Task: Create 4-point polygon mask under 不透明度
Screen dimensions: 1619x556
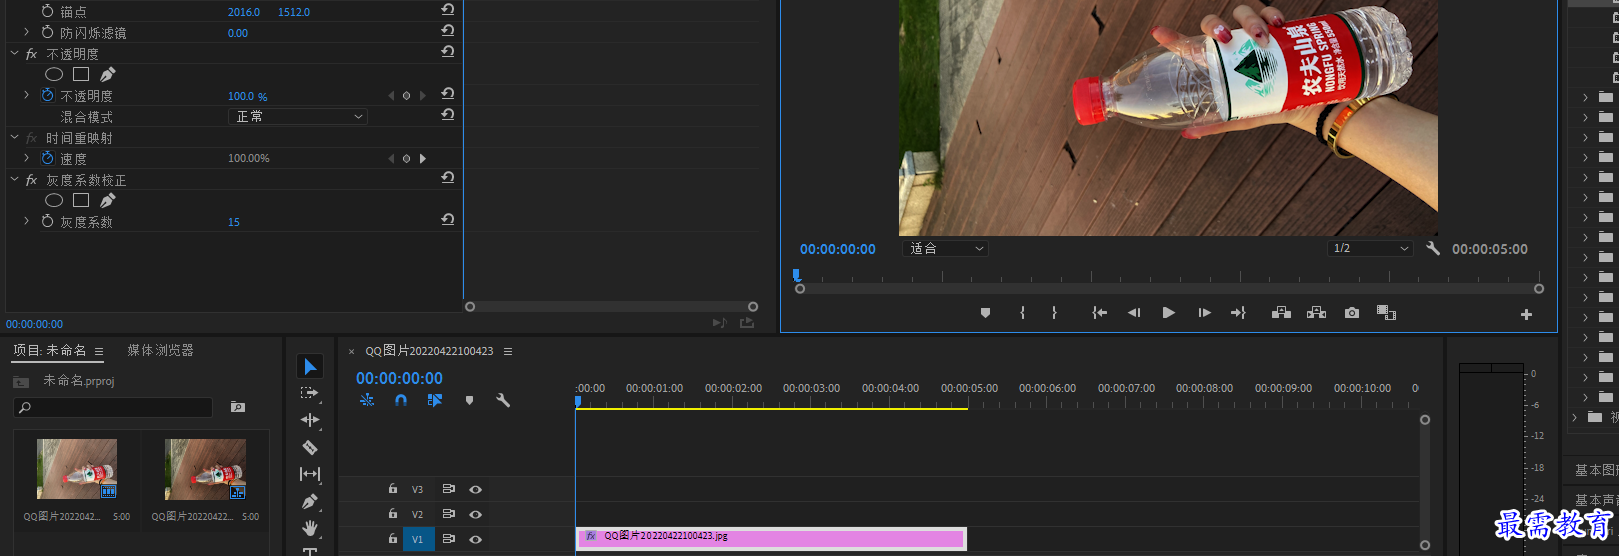Action: click(x=81, y=74)
